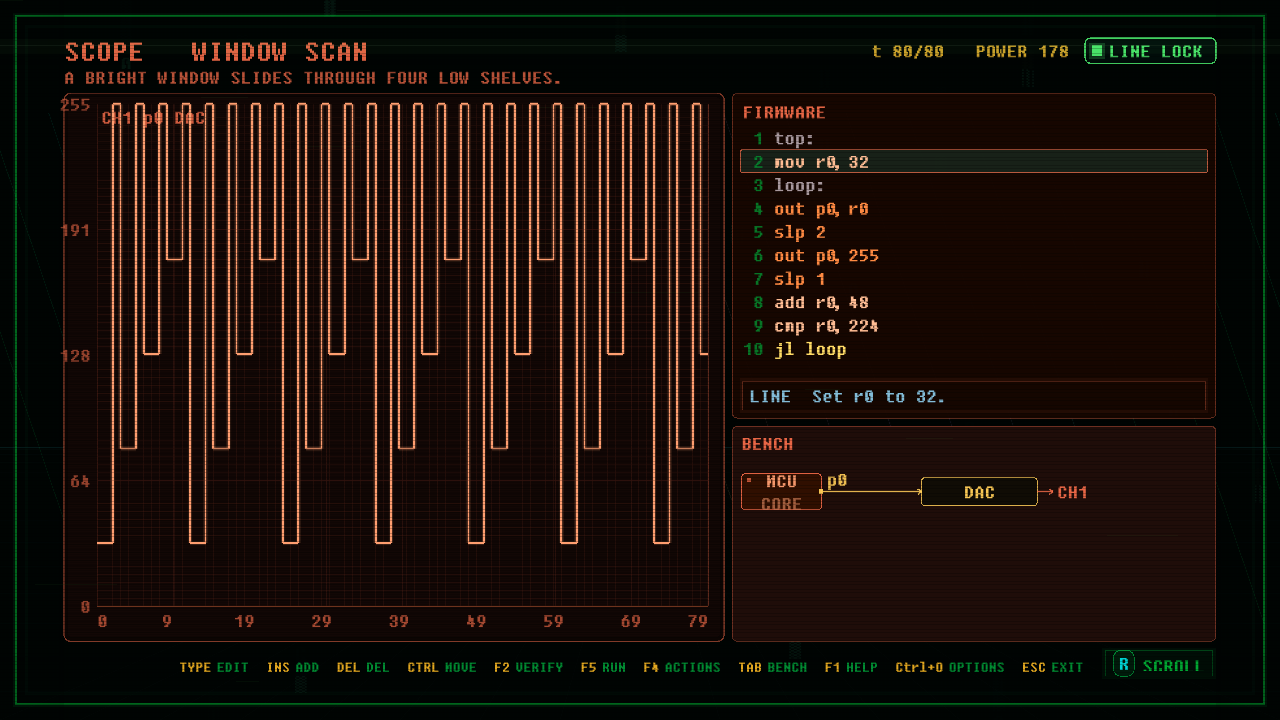
Task: Click the MCU CORE block
Action: (x=781, y=492)
